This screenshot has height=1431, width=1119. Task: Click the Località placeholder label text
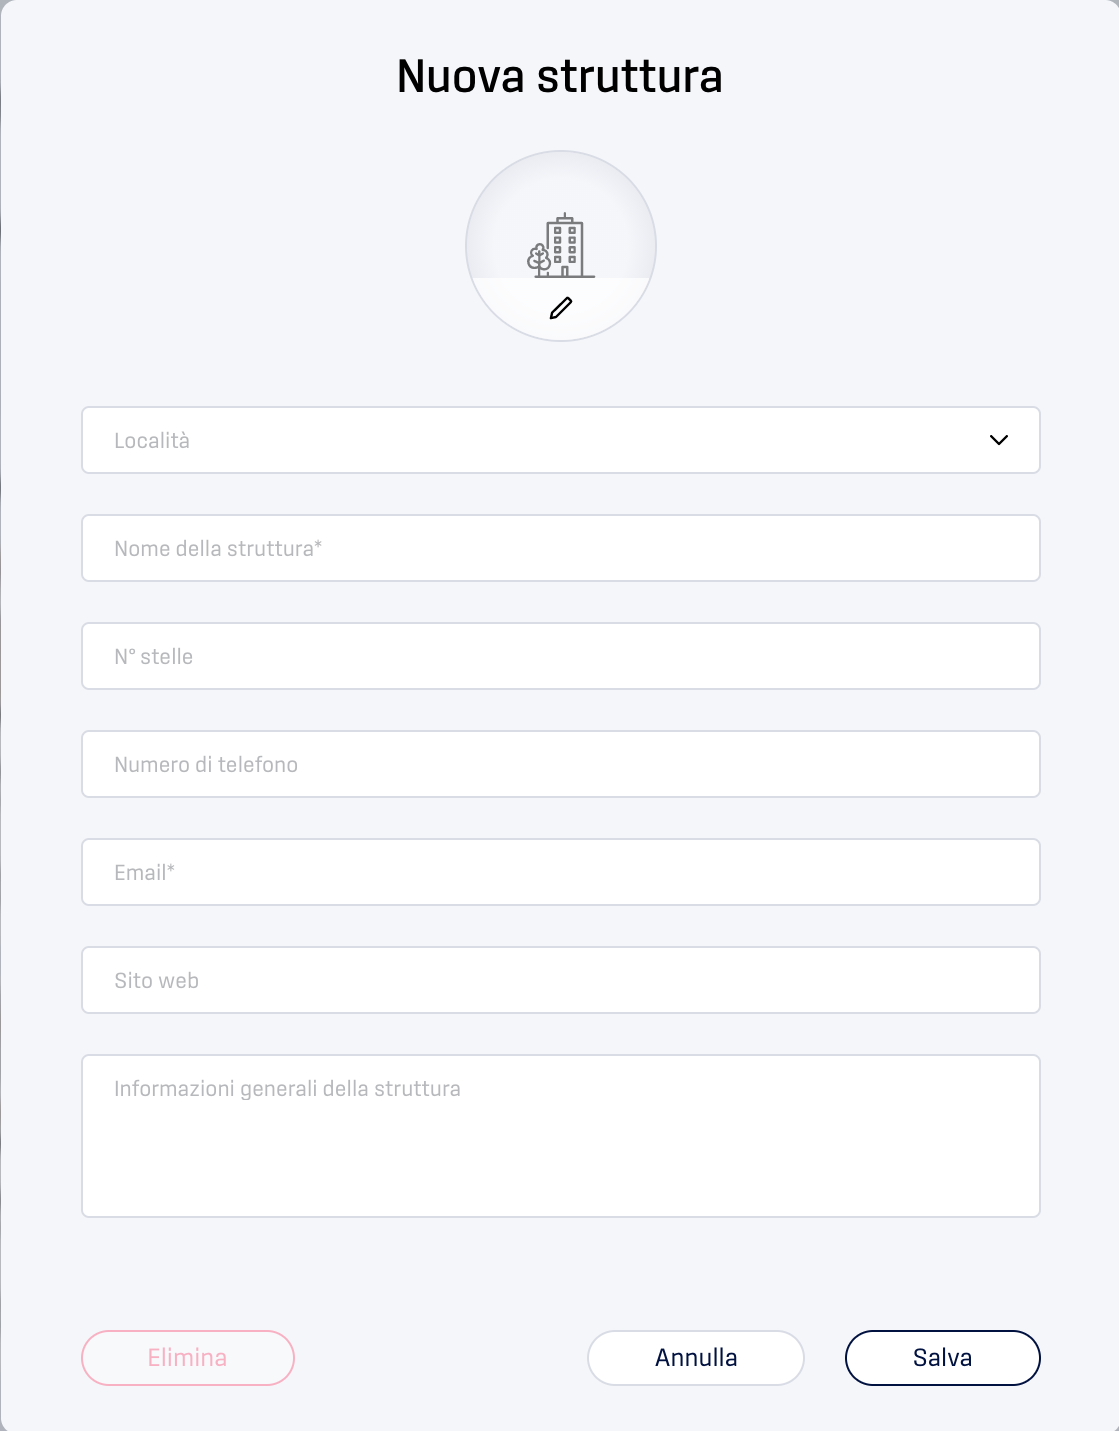152,441
